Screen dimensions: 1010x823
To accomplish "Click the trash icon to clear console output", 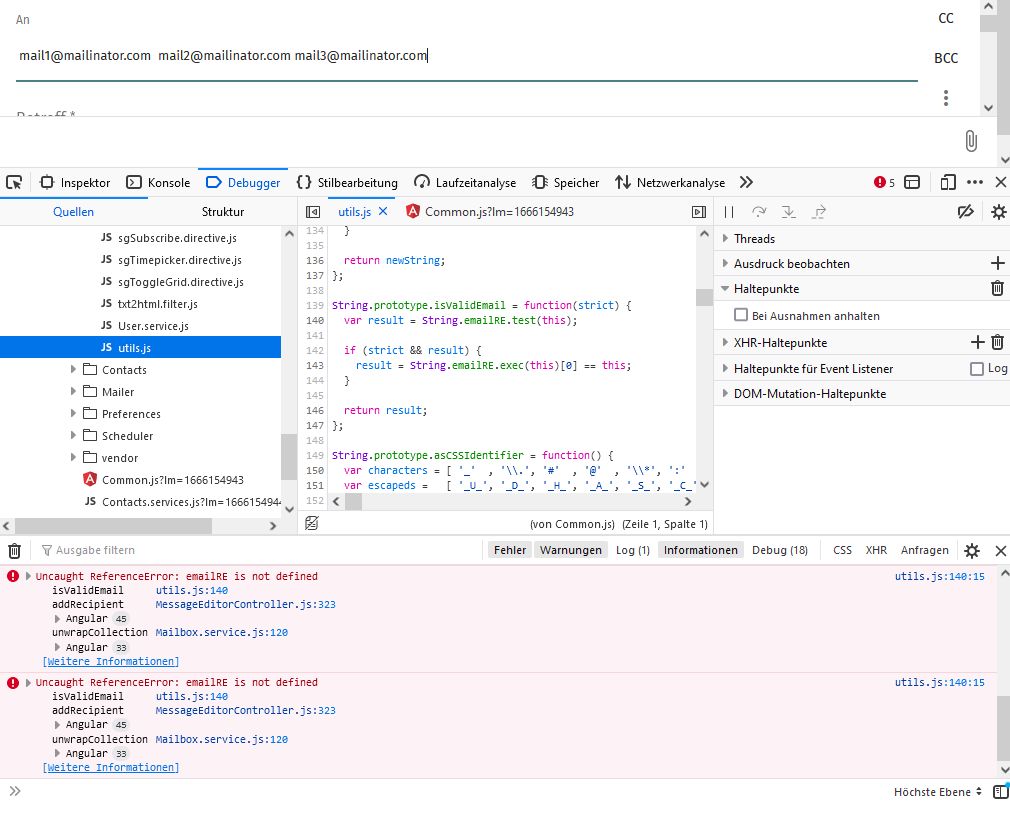I will coord(14,550).
